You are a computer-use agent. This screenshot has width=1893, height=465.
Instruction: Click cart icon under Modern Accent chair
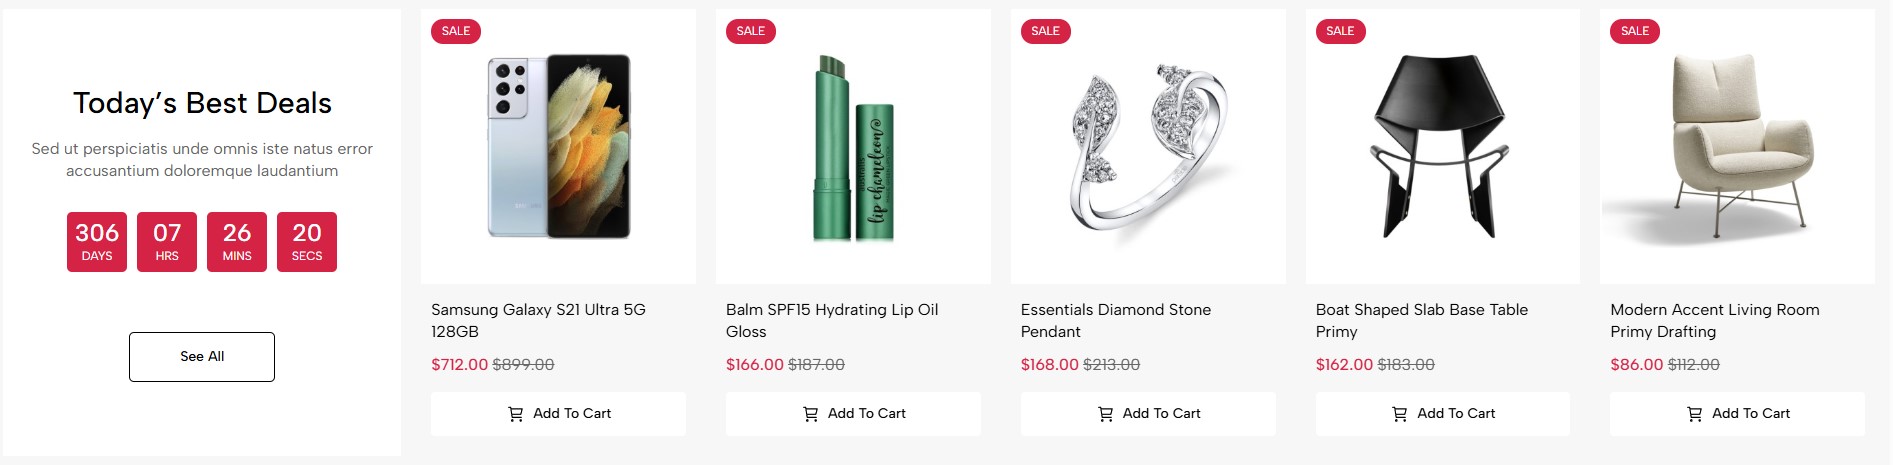pyautogui.click(x=1695, y=414)
